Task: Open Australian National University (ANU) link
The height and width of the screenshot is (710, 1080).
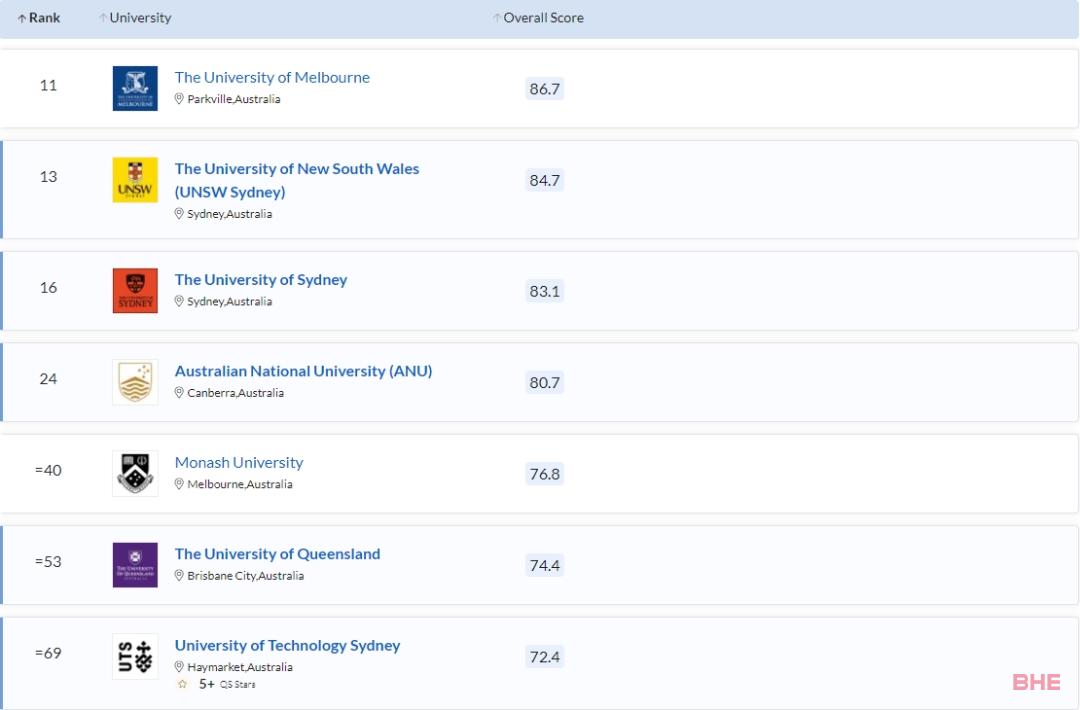Action: [x=304, y=371]
